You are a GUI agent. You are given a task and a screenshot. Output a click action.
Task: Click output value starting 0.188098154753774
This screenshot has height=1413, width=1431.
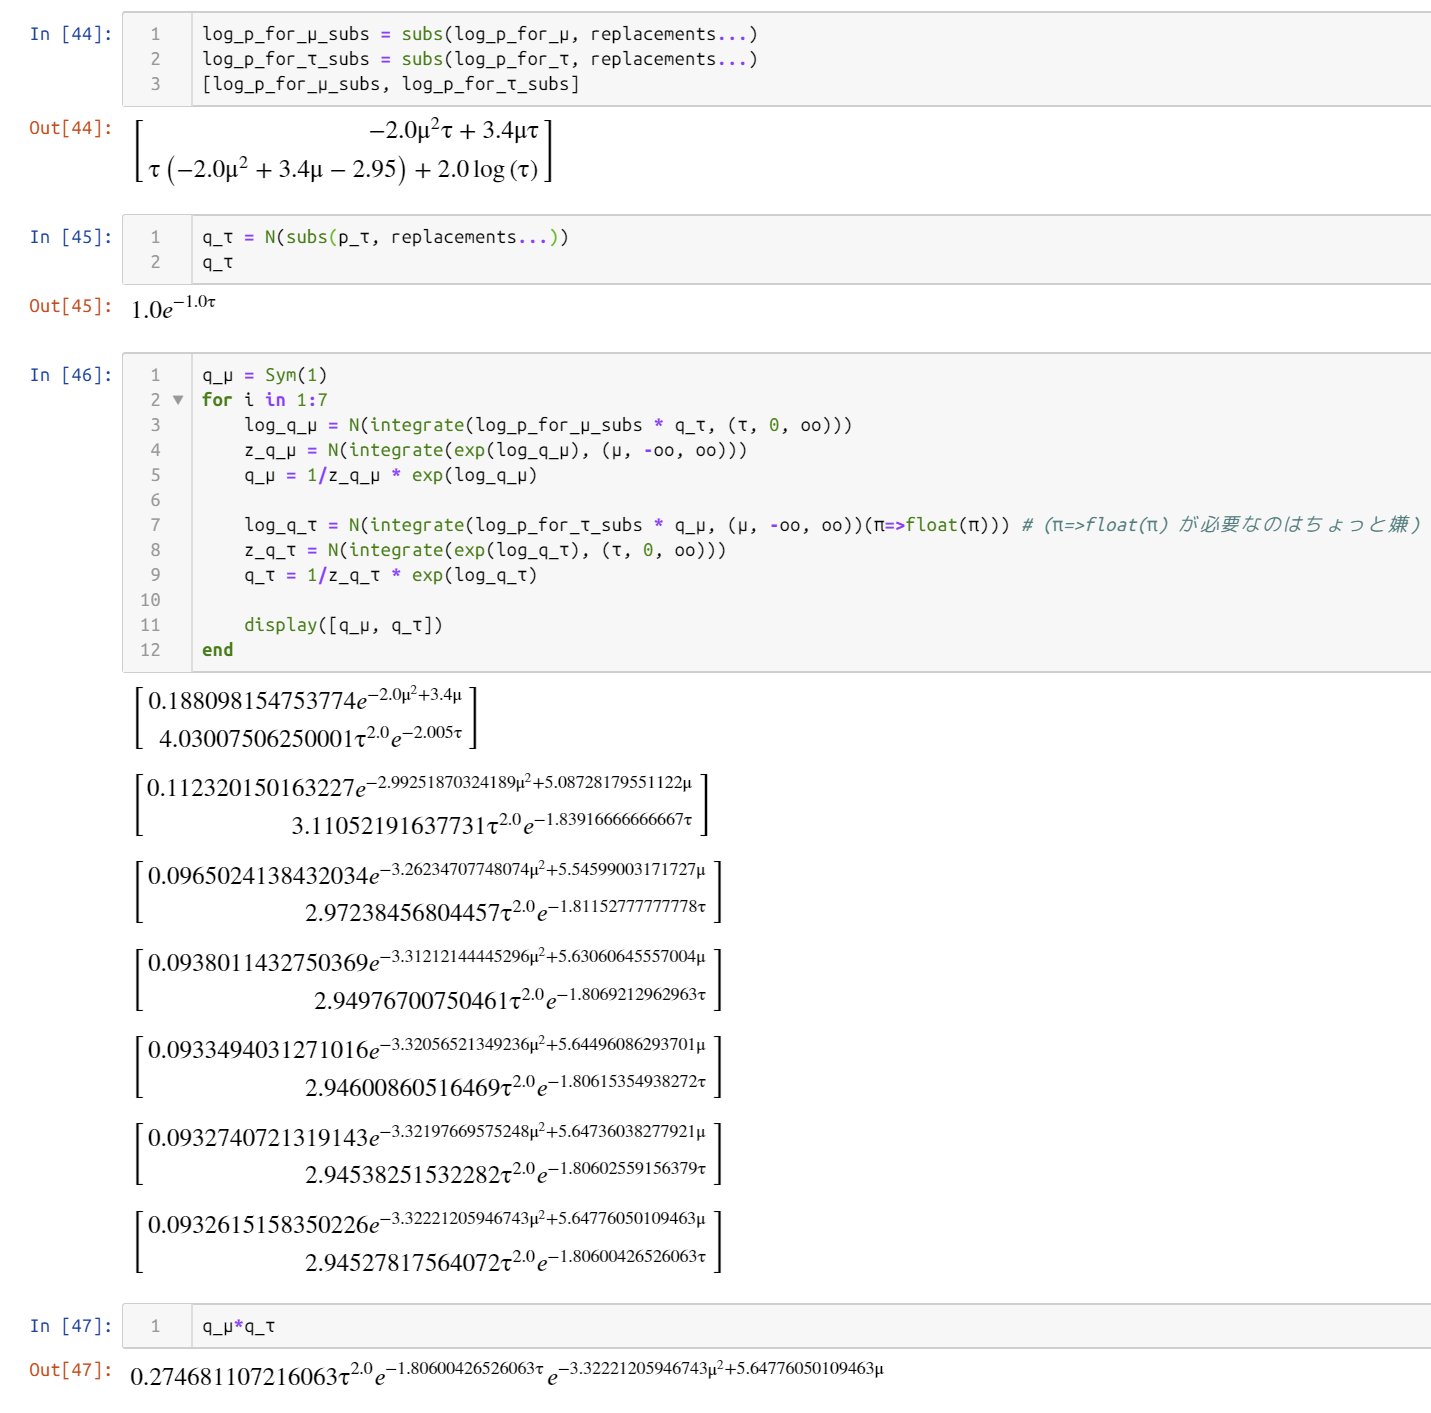(x=305, y=699)
